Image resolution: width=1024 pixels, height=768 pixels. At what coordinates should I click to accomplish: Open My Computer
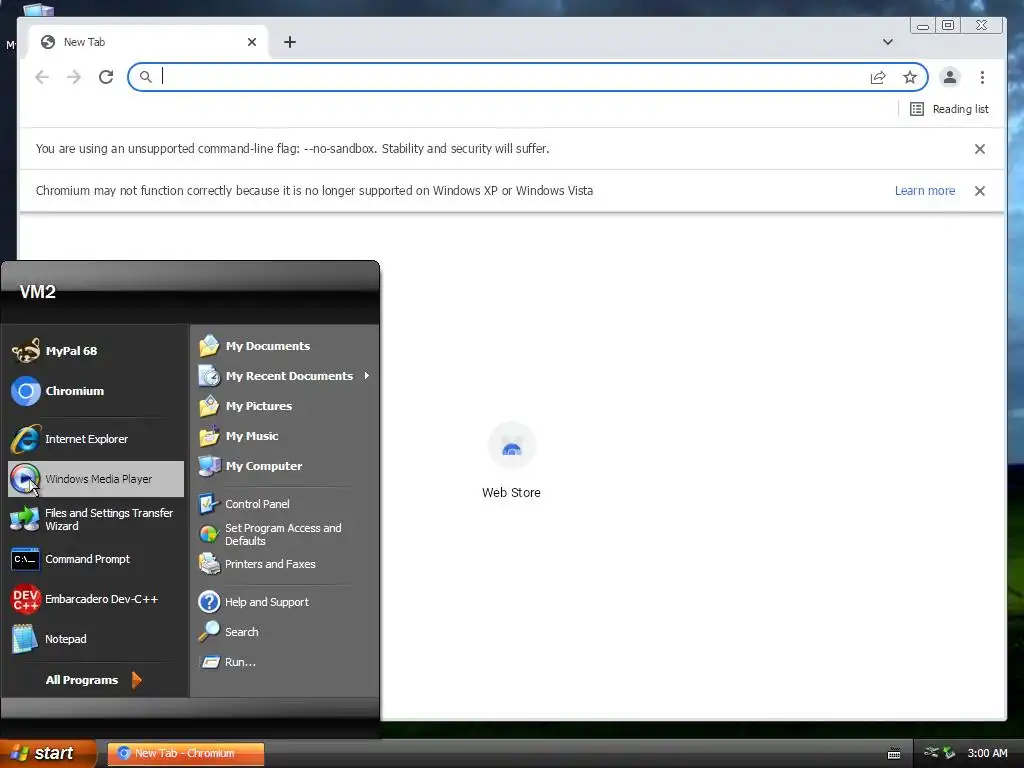tap(285, 466)
